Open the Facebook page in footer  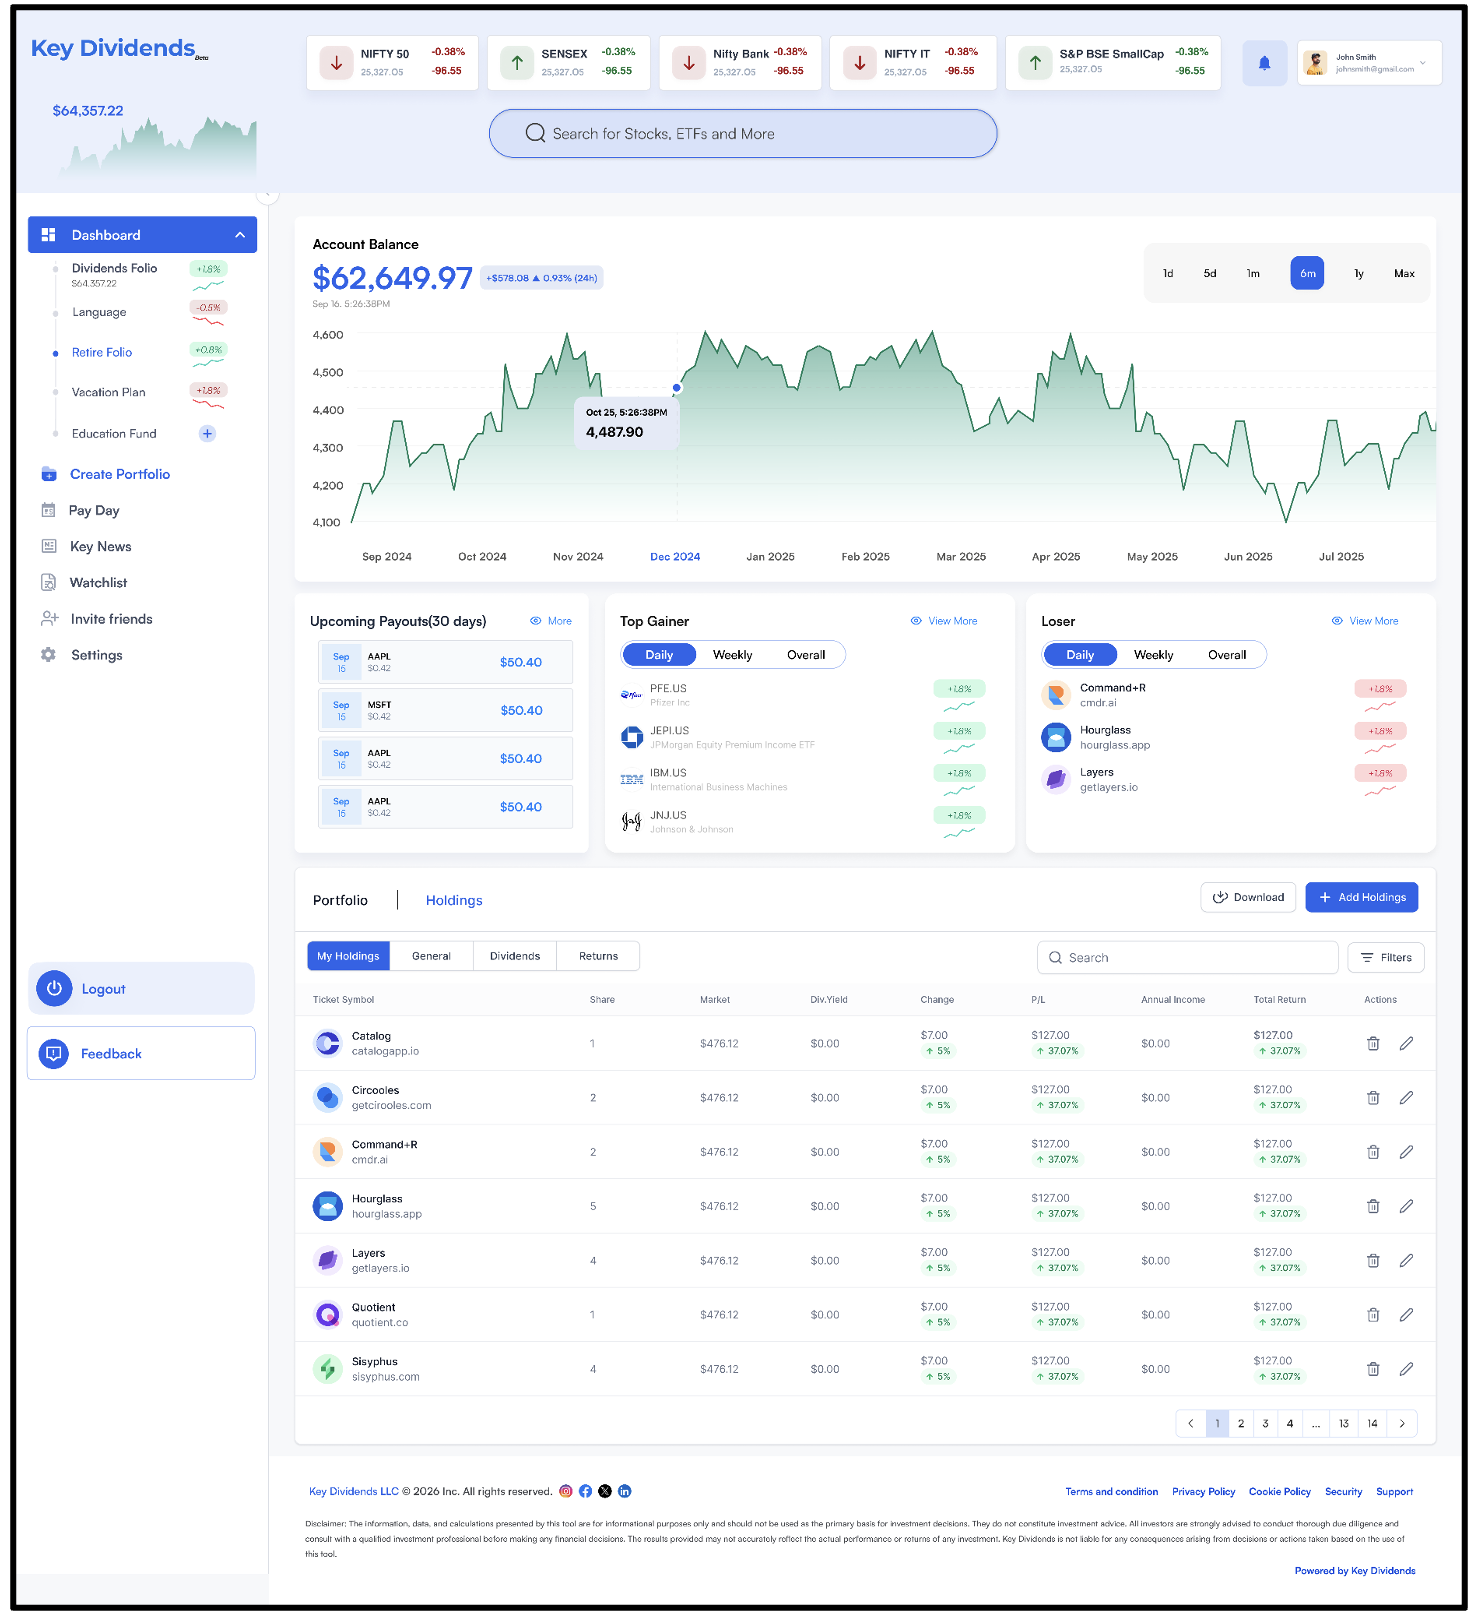tap(585, 1491)
